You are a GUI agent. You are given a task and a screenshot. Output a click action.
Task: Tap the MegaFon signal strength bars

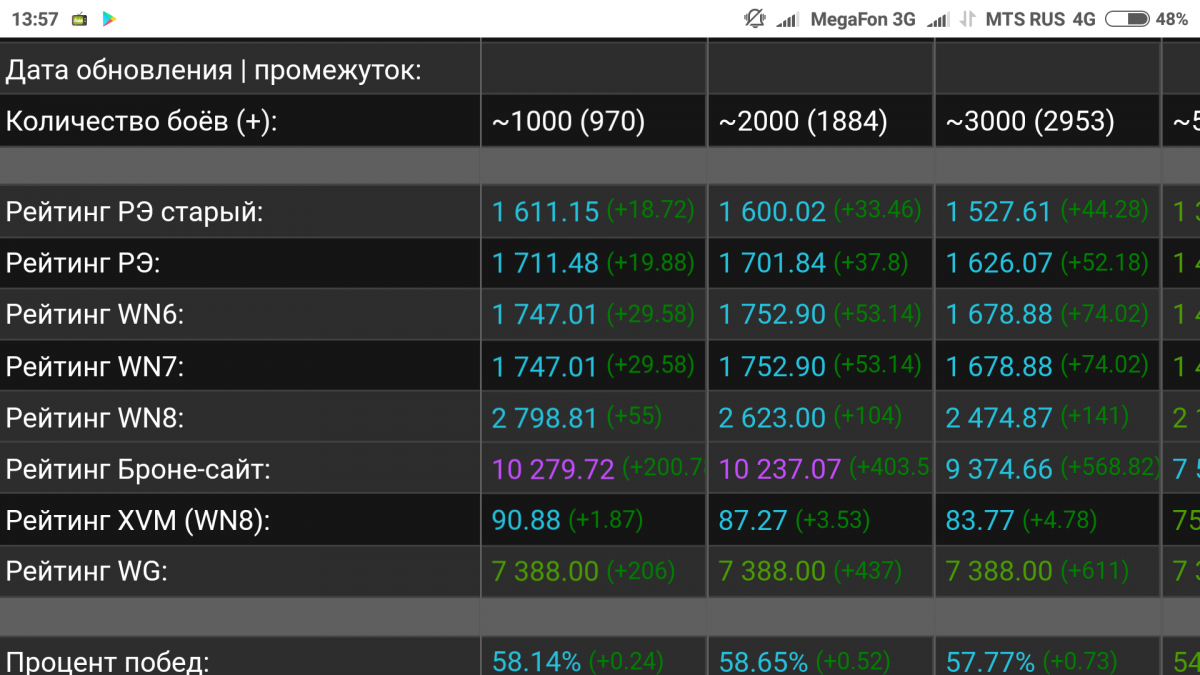[788, 19]
